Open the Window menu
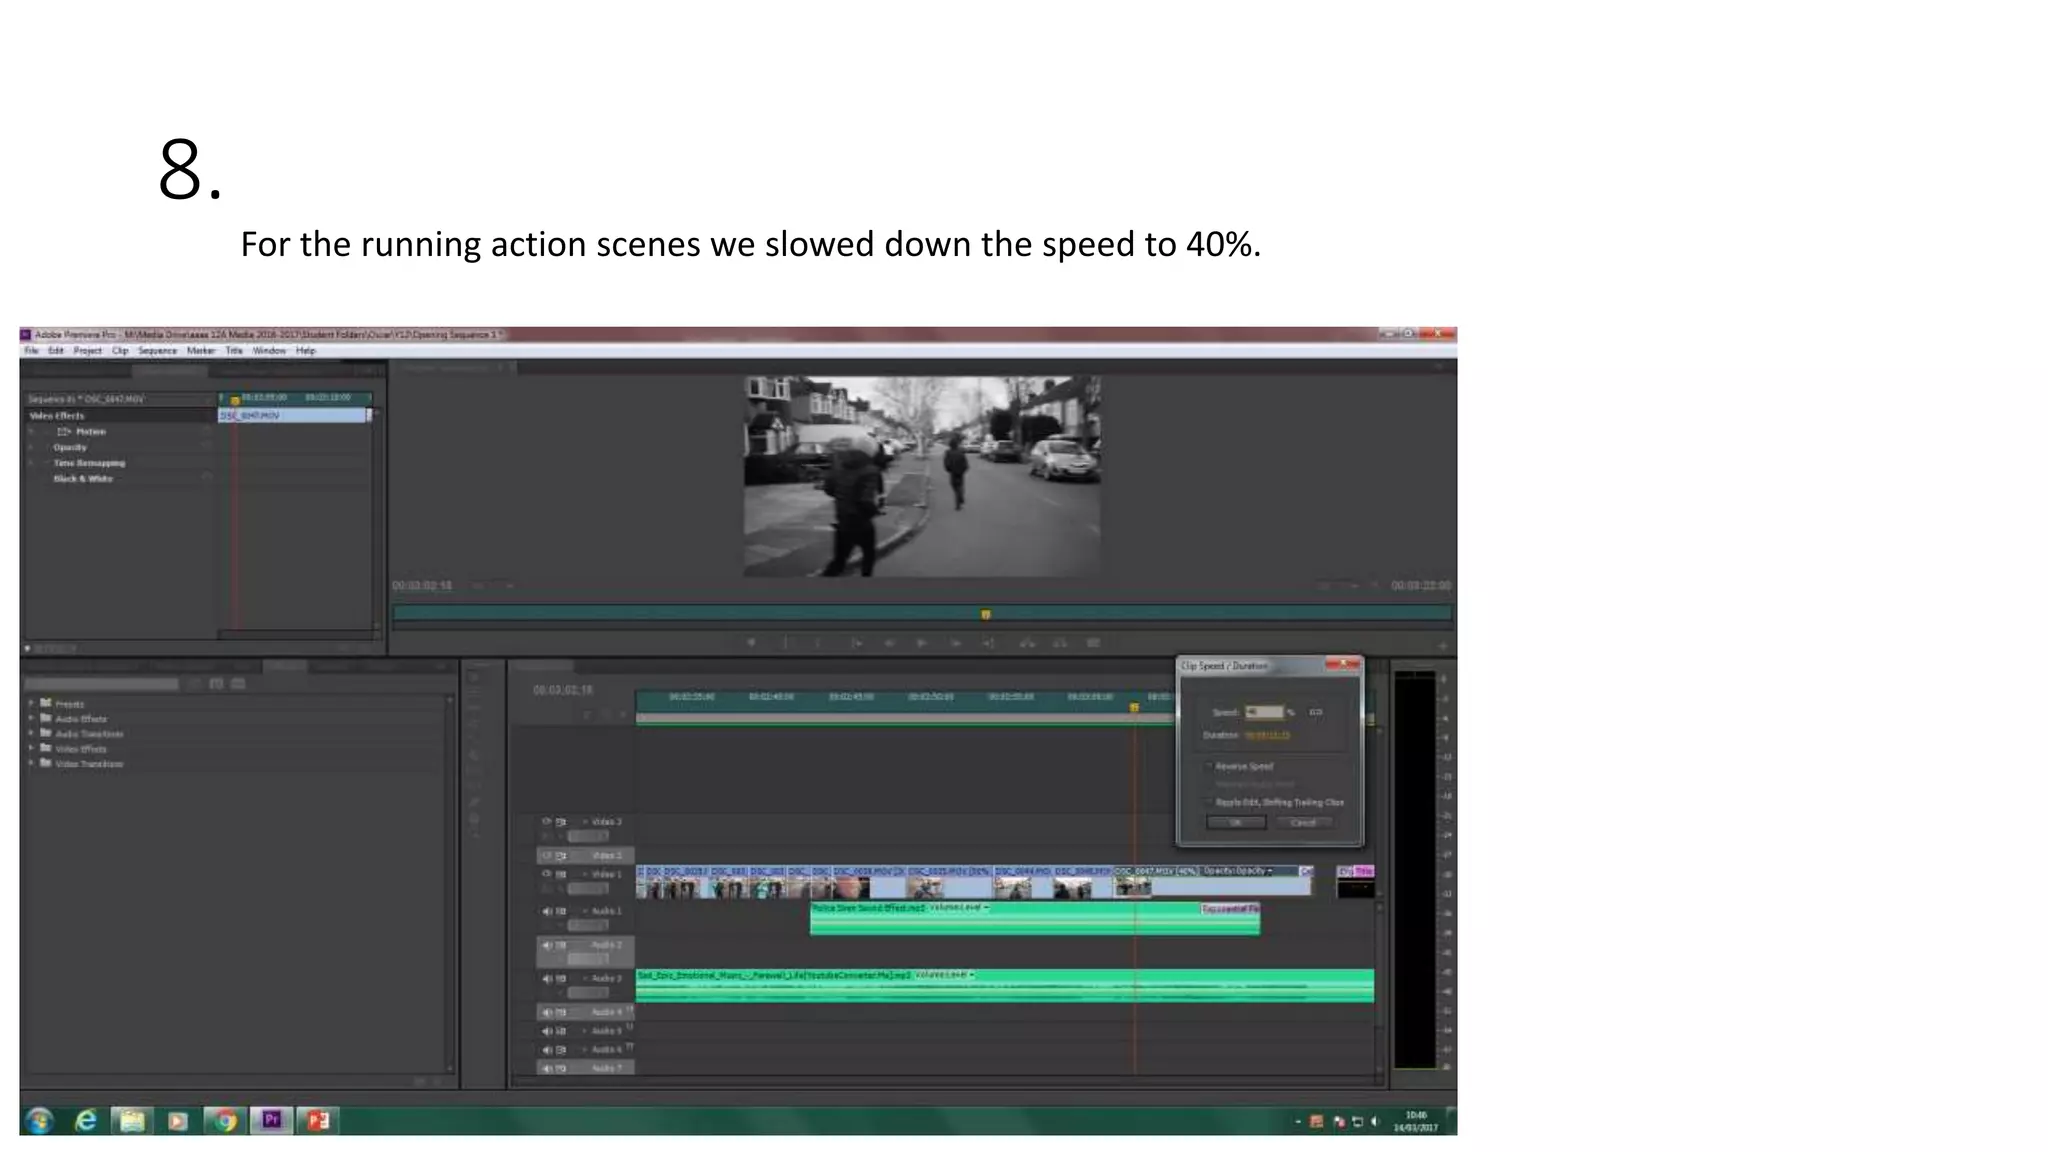Image resolution: width=2048 pixels, height=1152 pixels. pyautogui.click(x=269, y=351)
